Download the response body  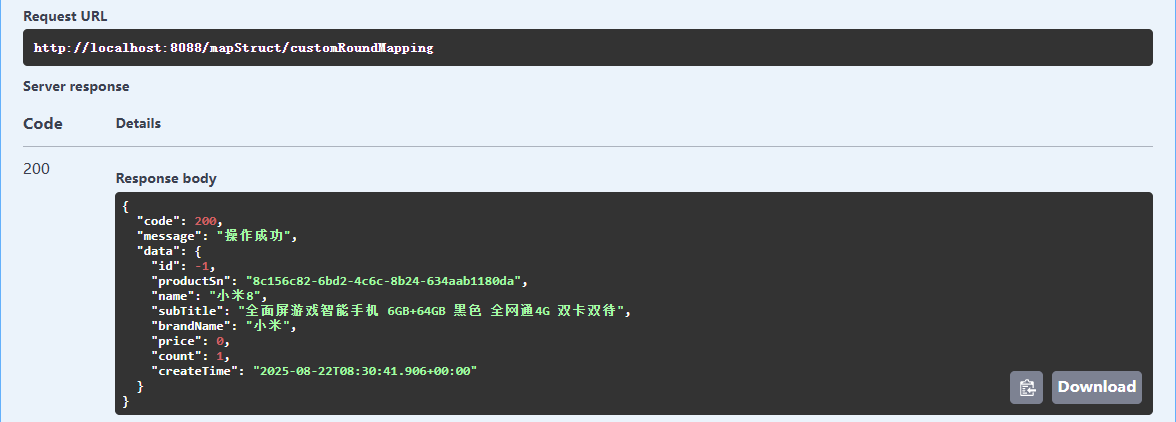coord(1097,387)
